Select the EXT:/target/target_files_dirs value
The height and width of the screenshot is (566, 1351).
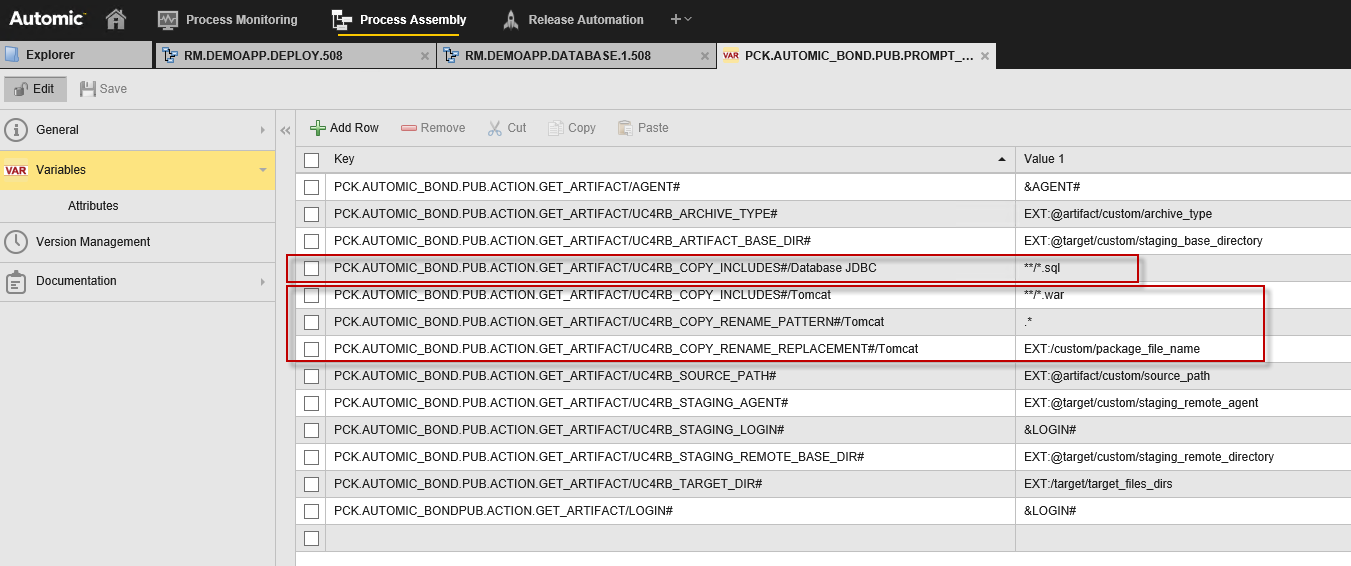coord(1183,484)
